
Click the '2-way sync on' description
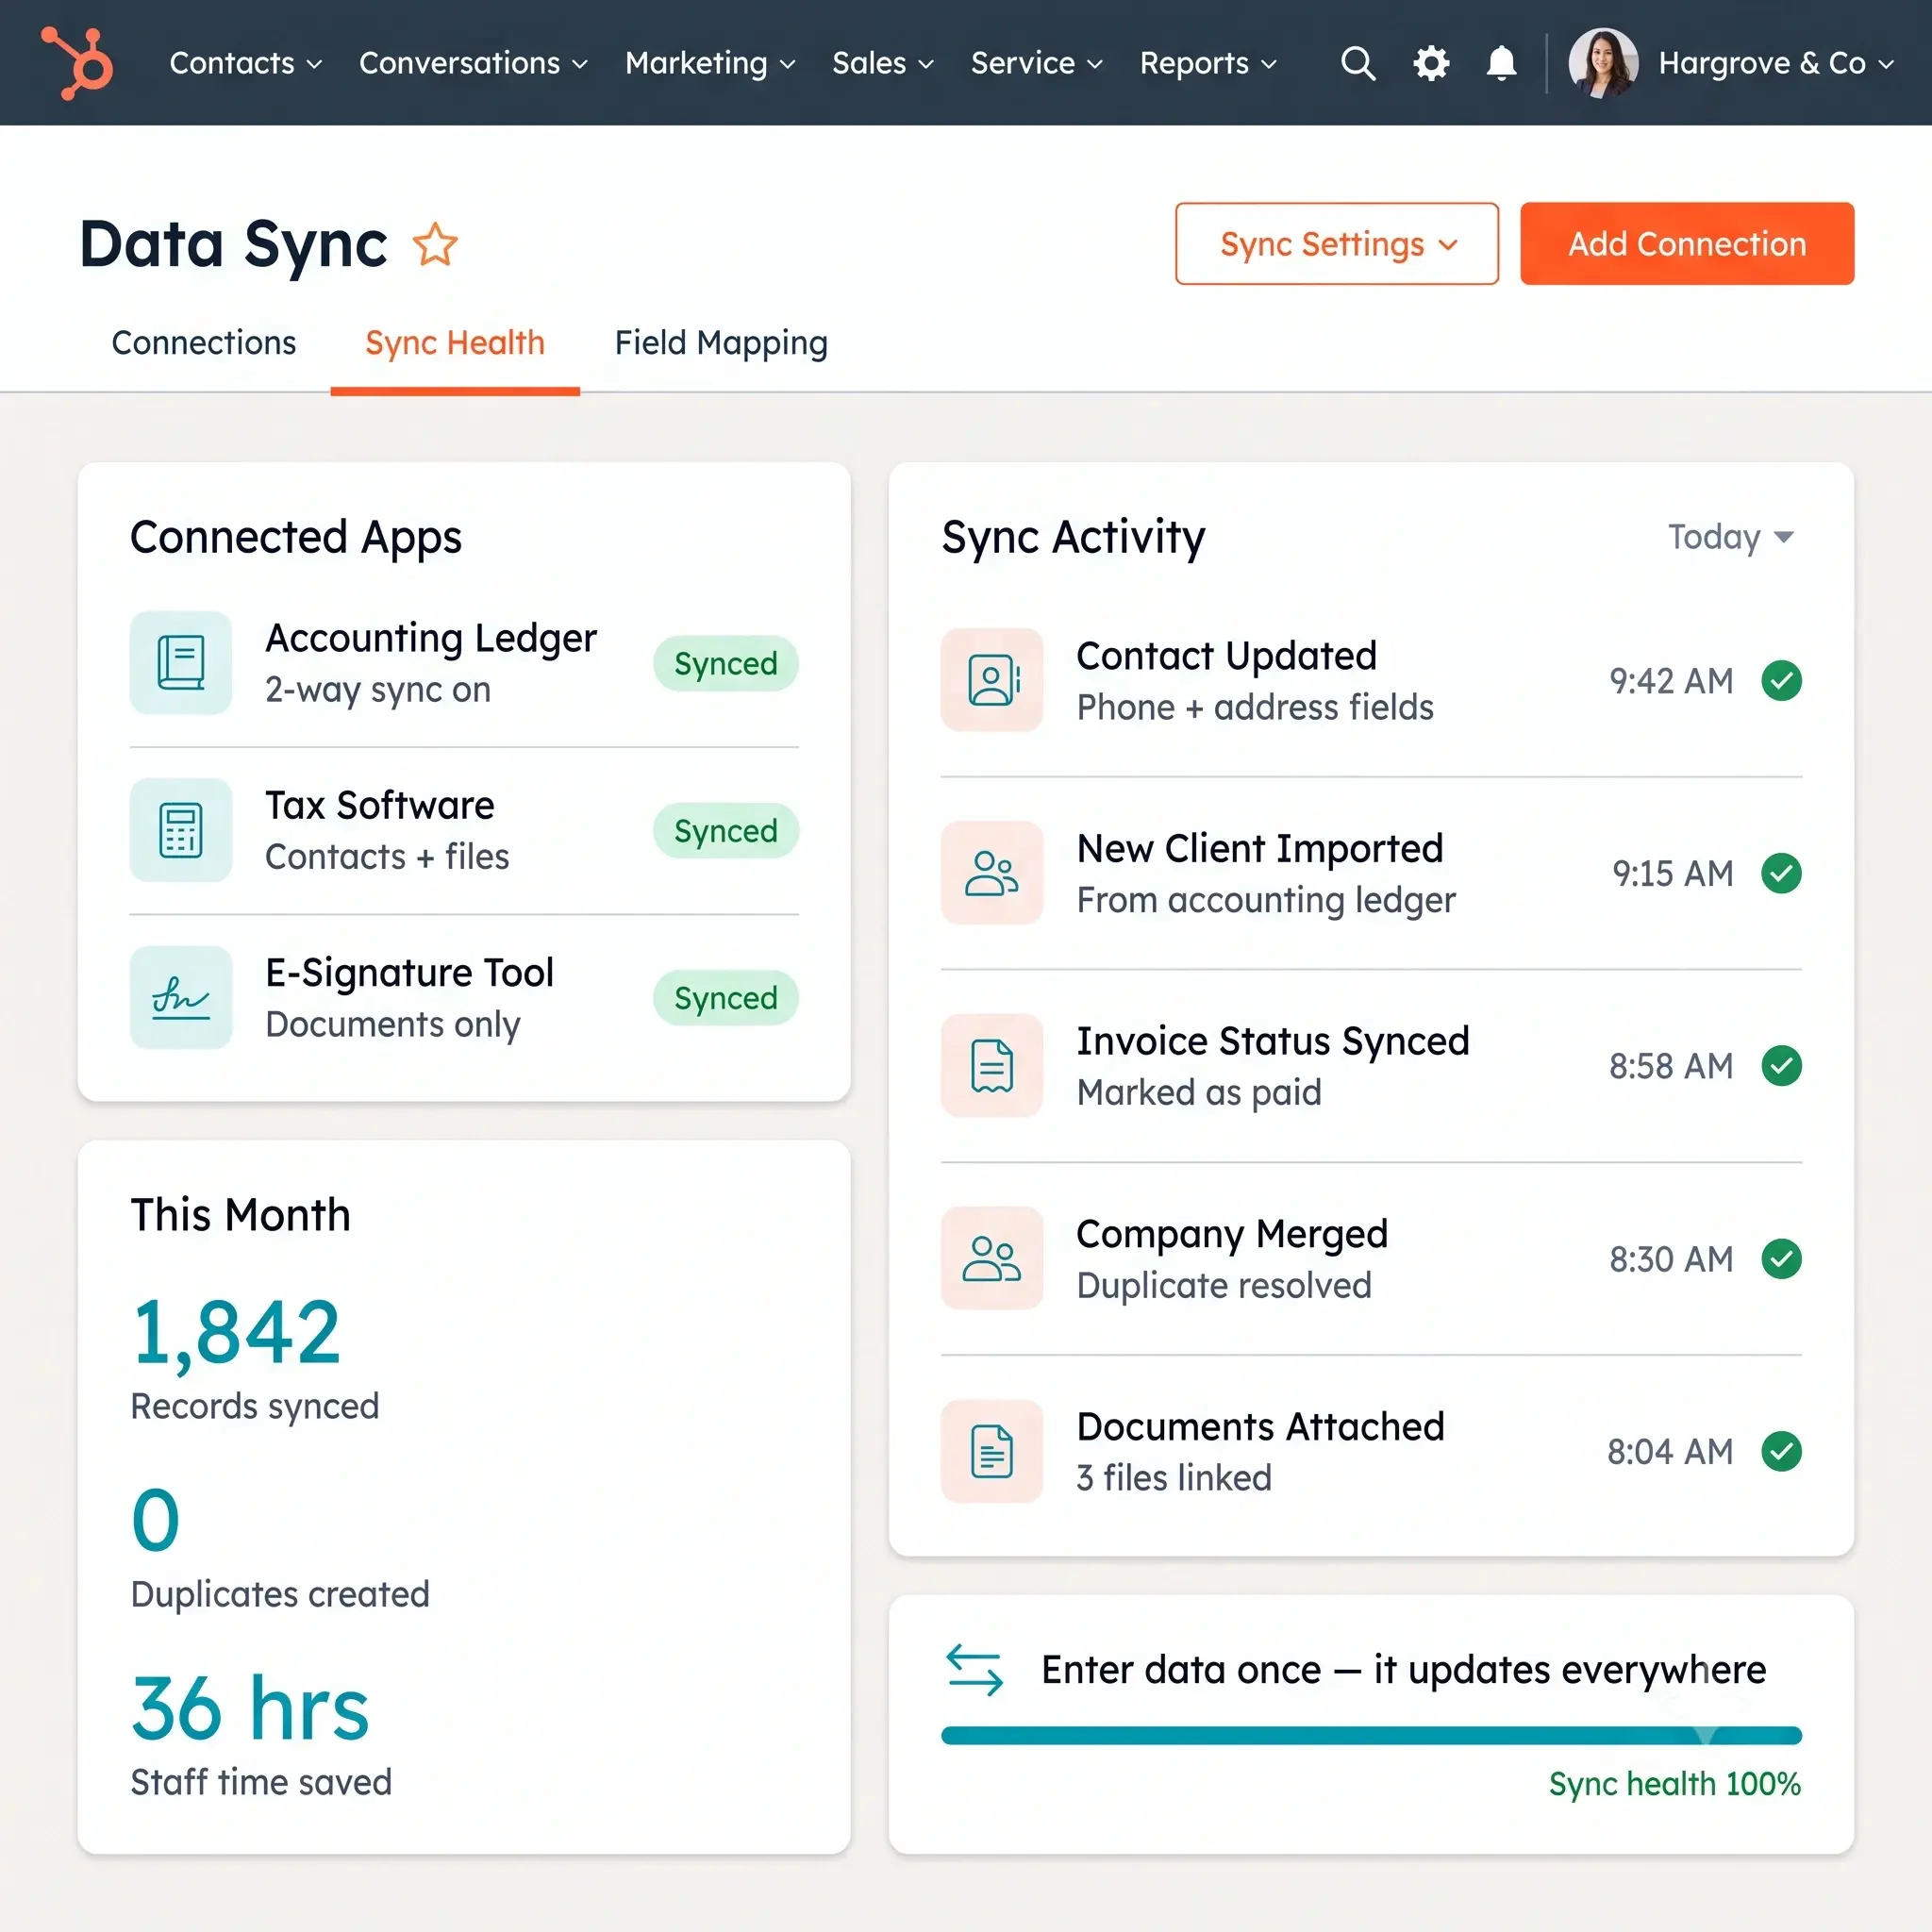[x=378, y=690]
